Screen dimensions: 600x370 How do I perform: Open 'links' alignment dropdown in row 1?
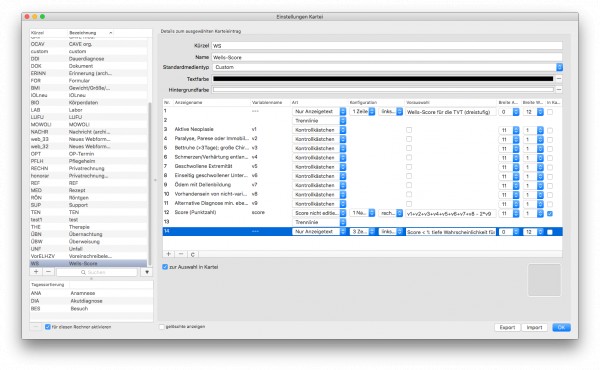pyautogui.click(x=391, y=111)
